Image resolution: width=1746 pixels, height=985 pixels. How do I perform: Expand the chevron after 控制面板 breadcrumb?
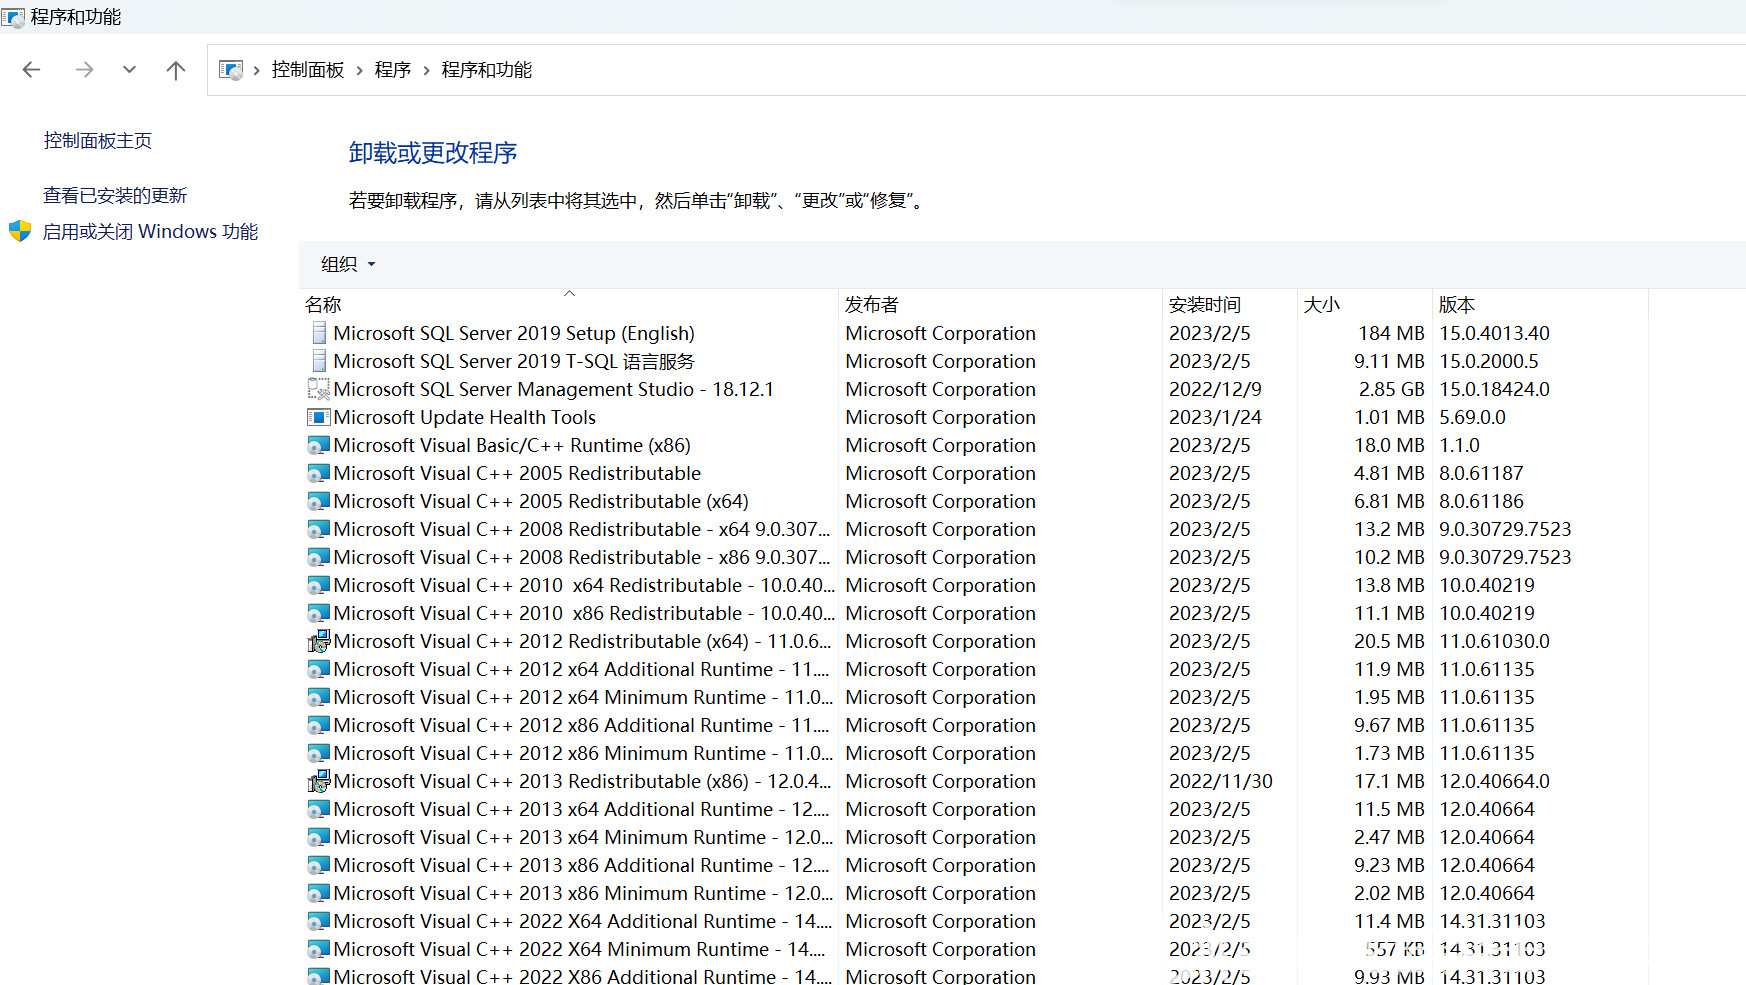(x=359, y=70)
